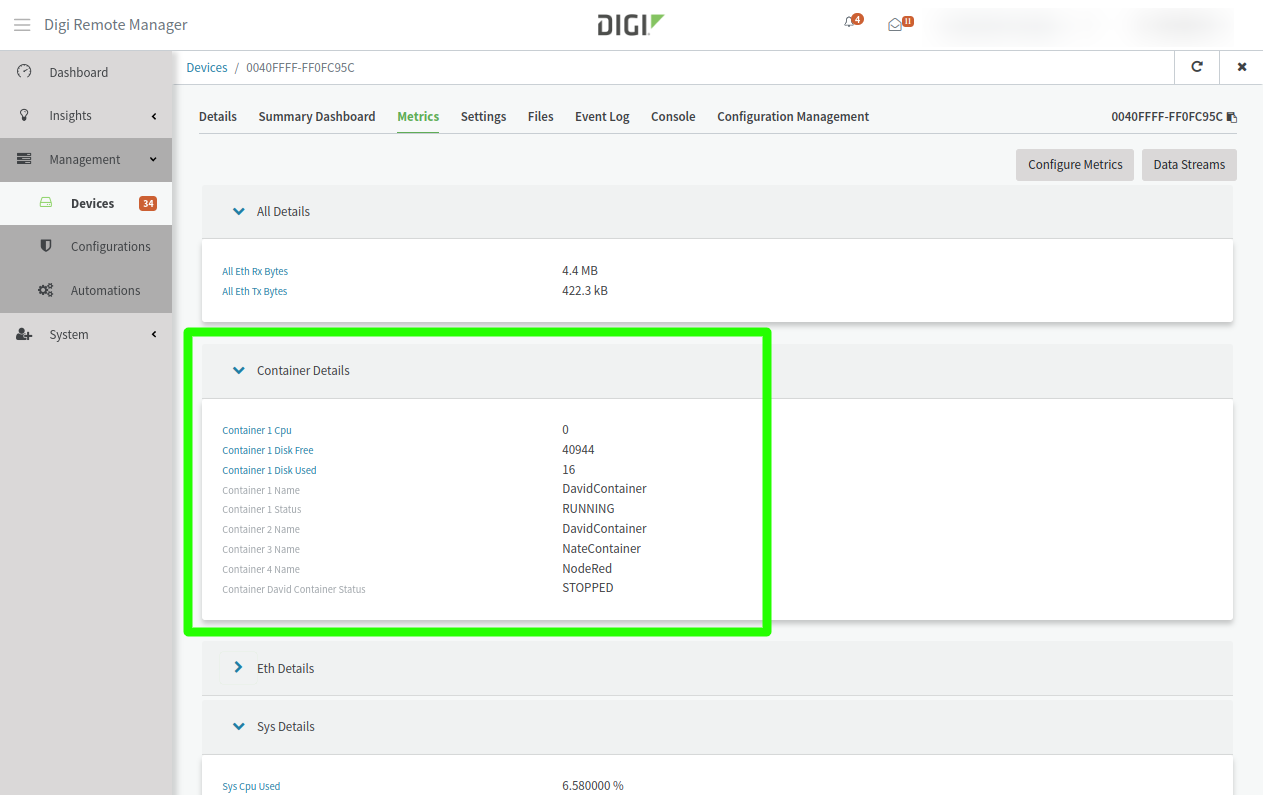Collapse the Management sidebar submenu arrow

coord(154,159)
